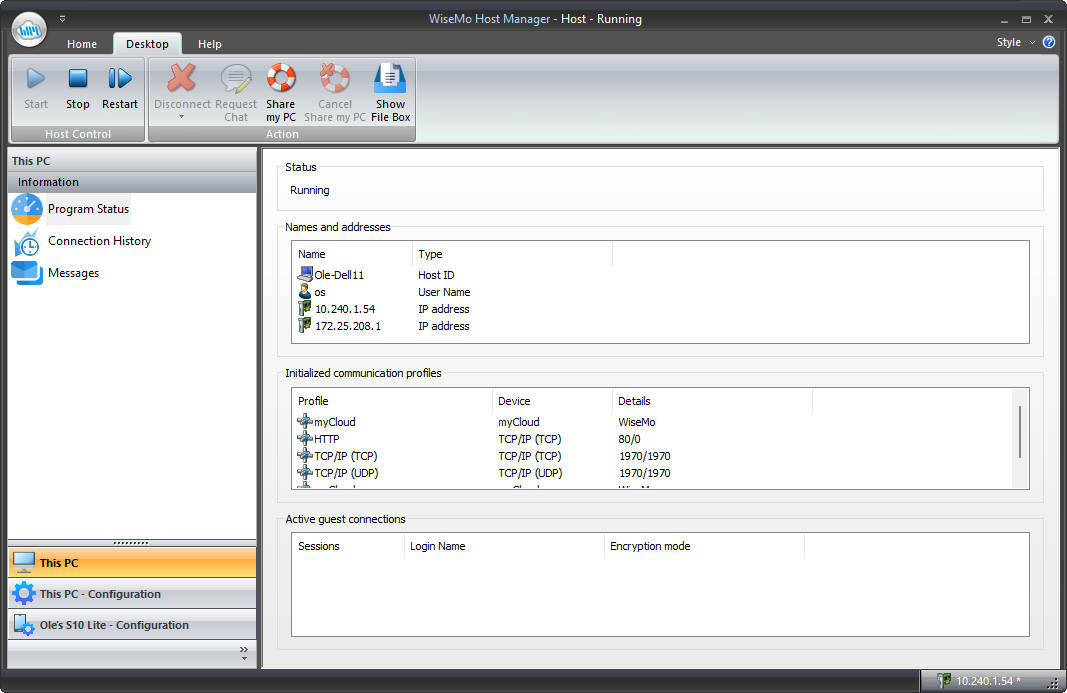Expand the quick access toolbar arrow
This screenshot has height=693, width=1067.
coord(62,17)
